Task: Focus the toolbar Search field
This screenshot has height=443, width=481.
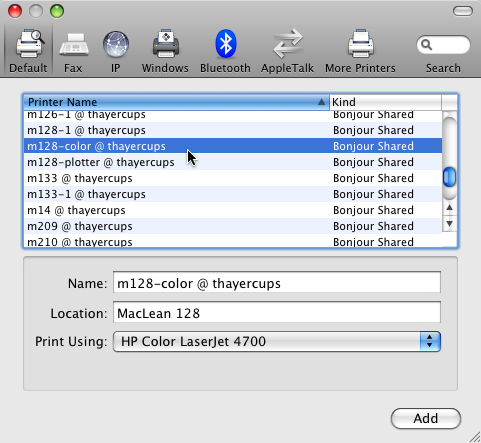Action: click(x=443, y=45)
